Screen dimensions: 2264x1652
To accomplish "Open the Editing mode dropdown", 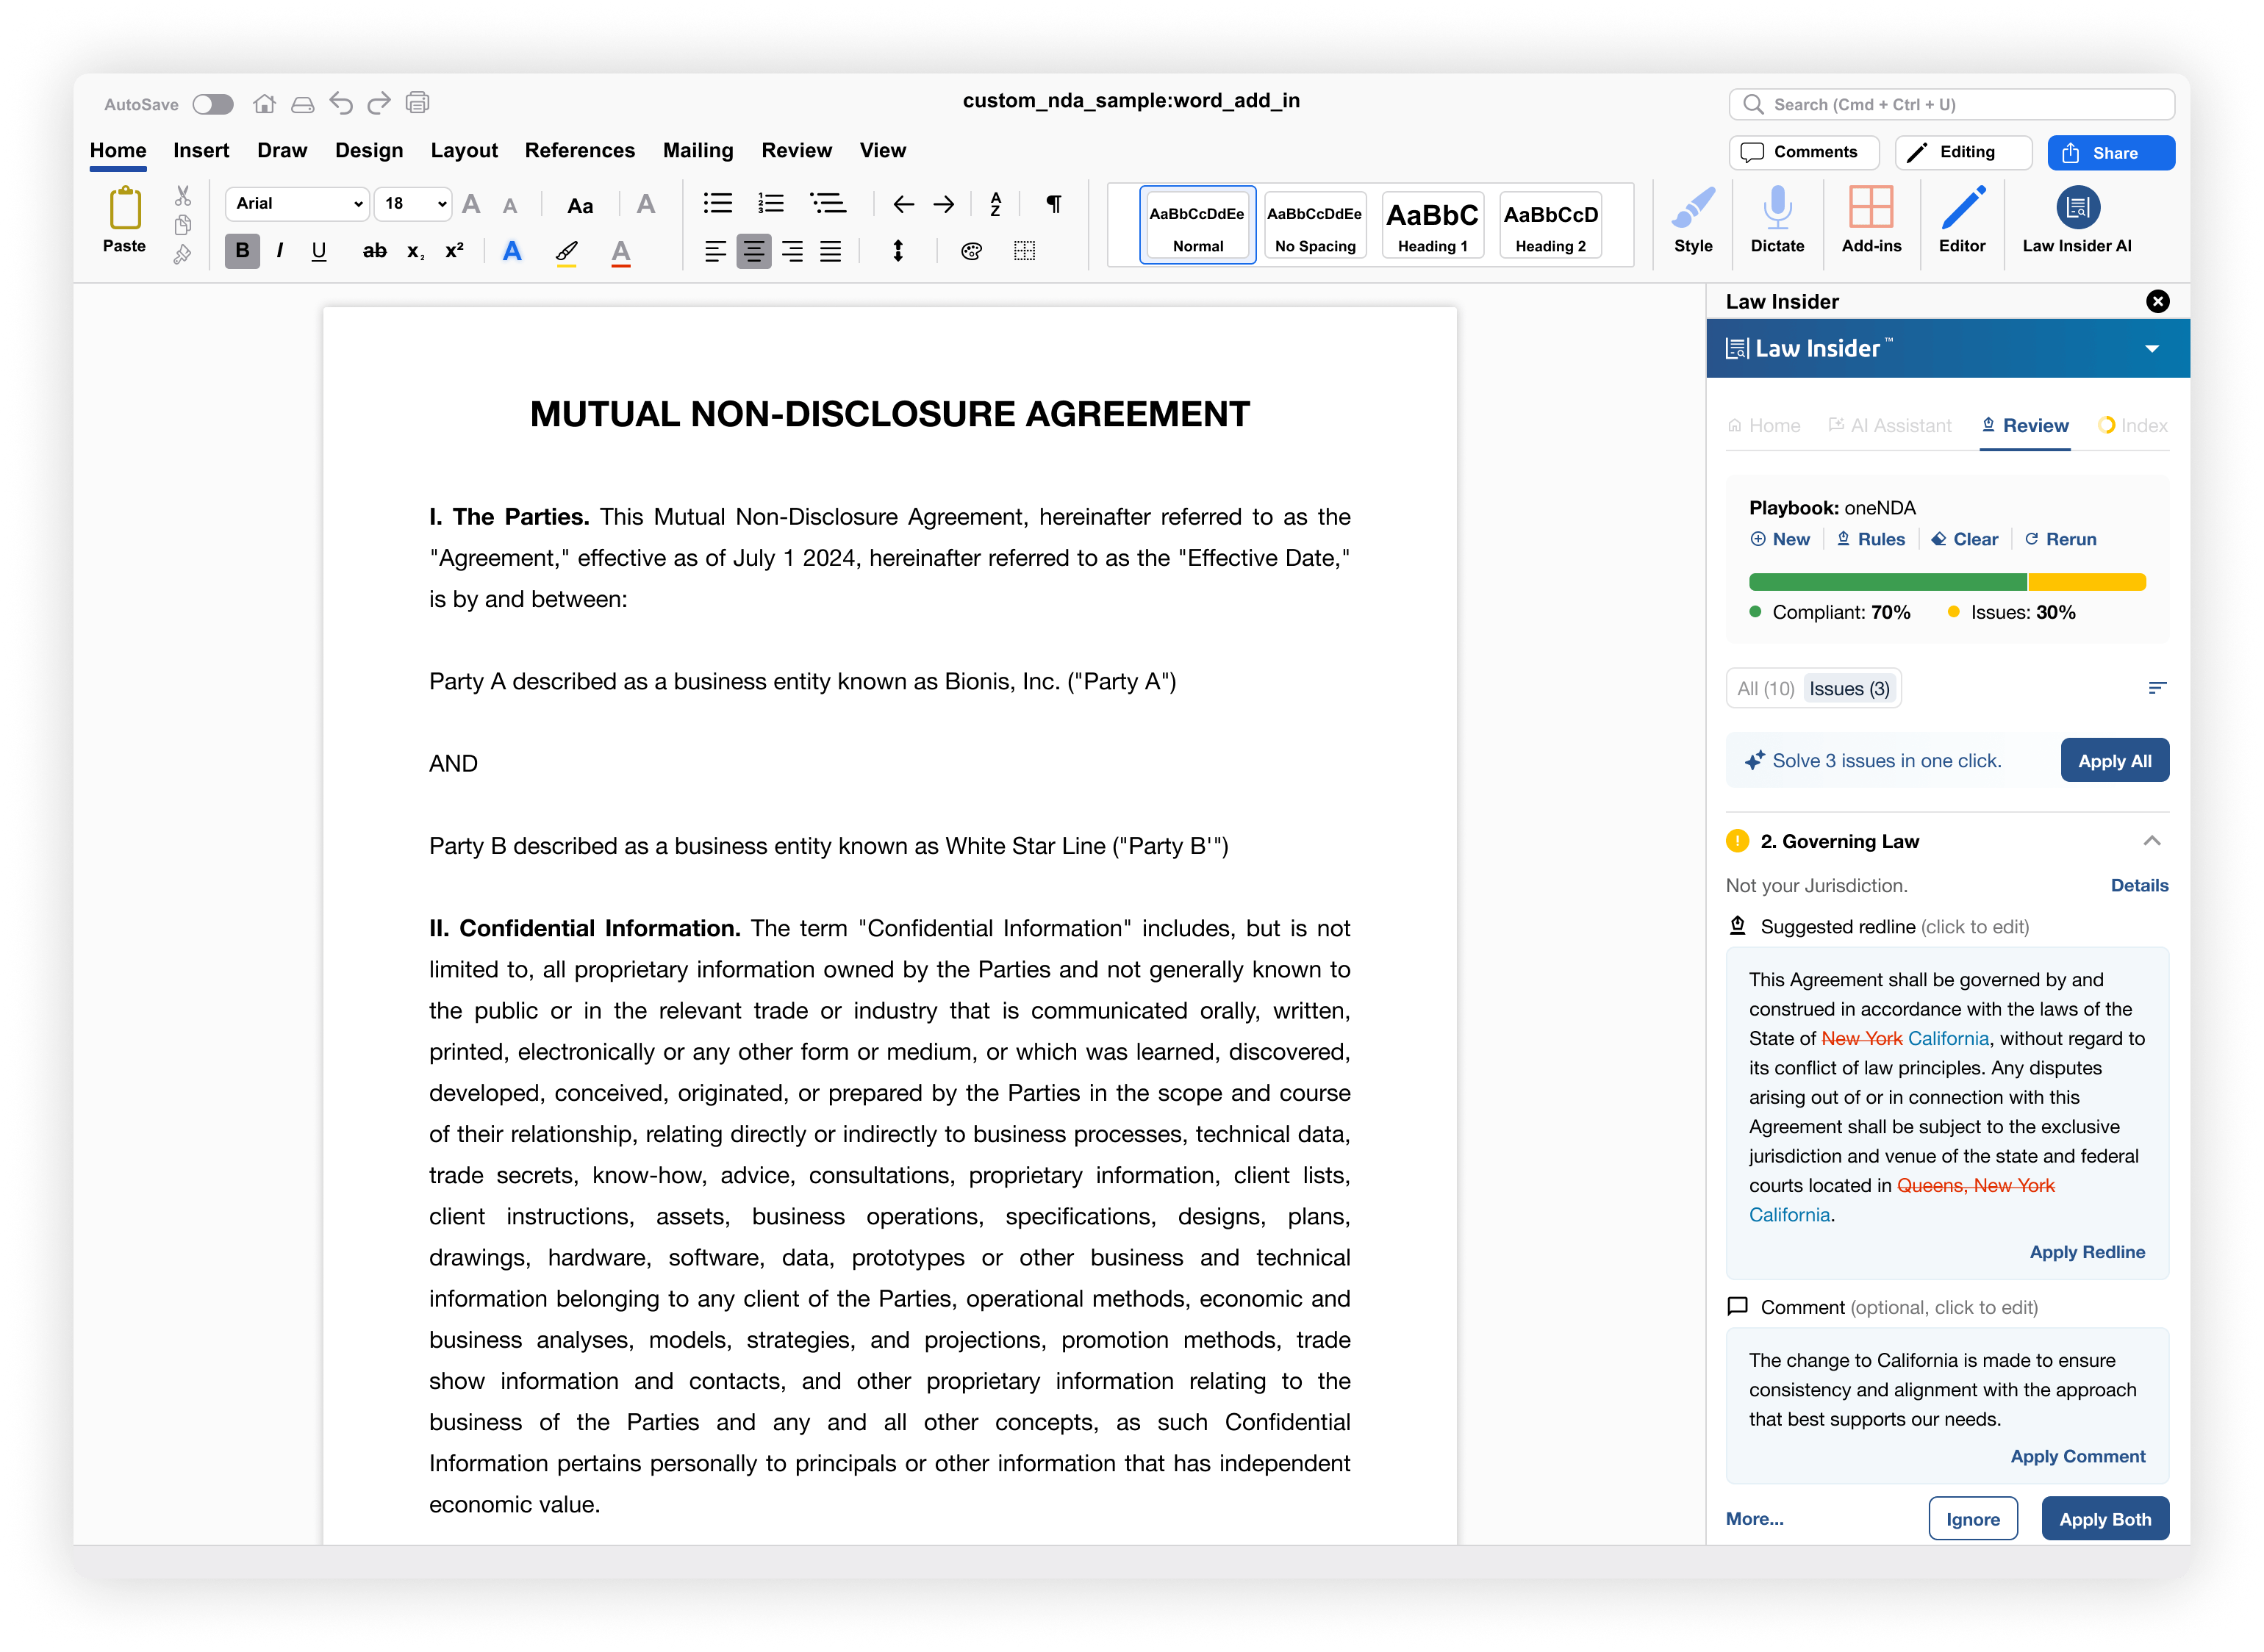I will coord(1963,152).
